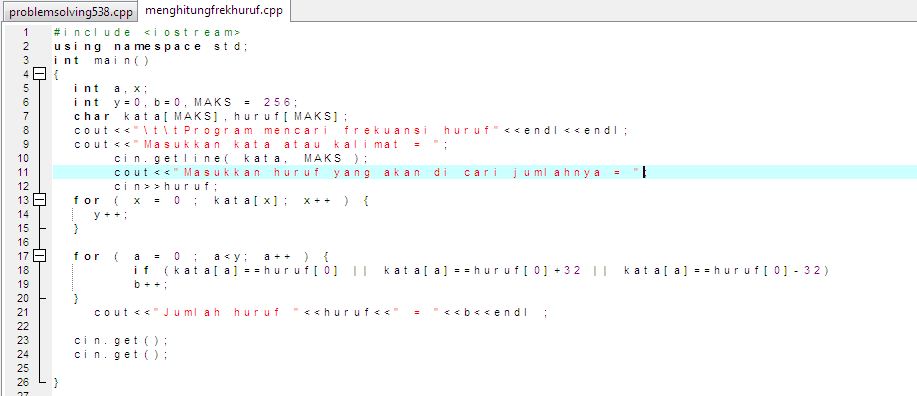Click 'cin.getline( kata, MAKS );' line
Screen dimensions: 917x396
point(242,159)
